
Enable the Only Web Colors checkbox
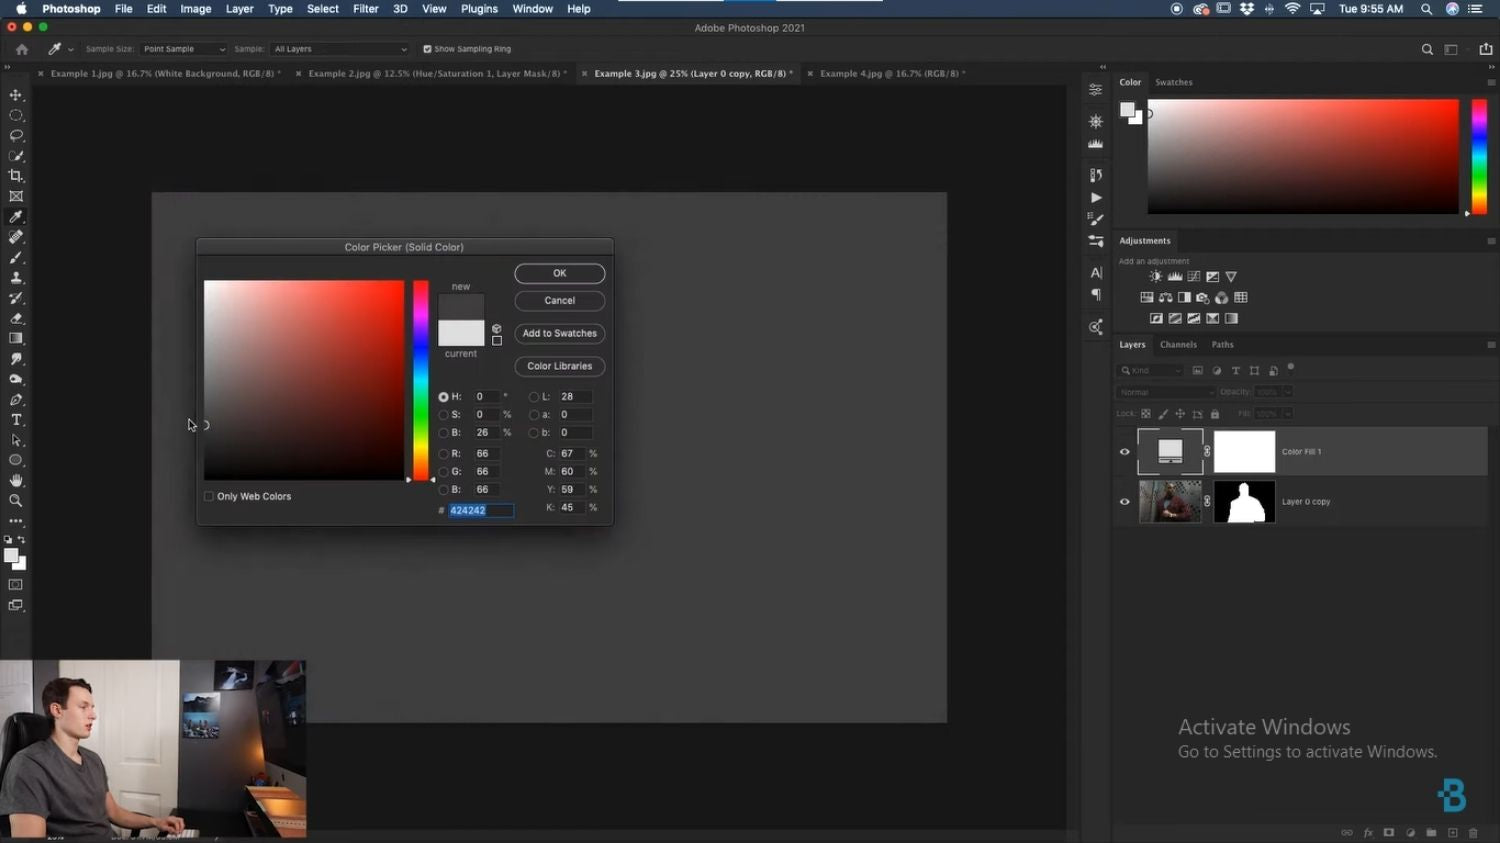point(208,495)
